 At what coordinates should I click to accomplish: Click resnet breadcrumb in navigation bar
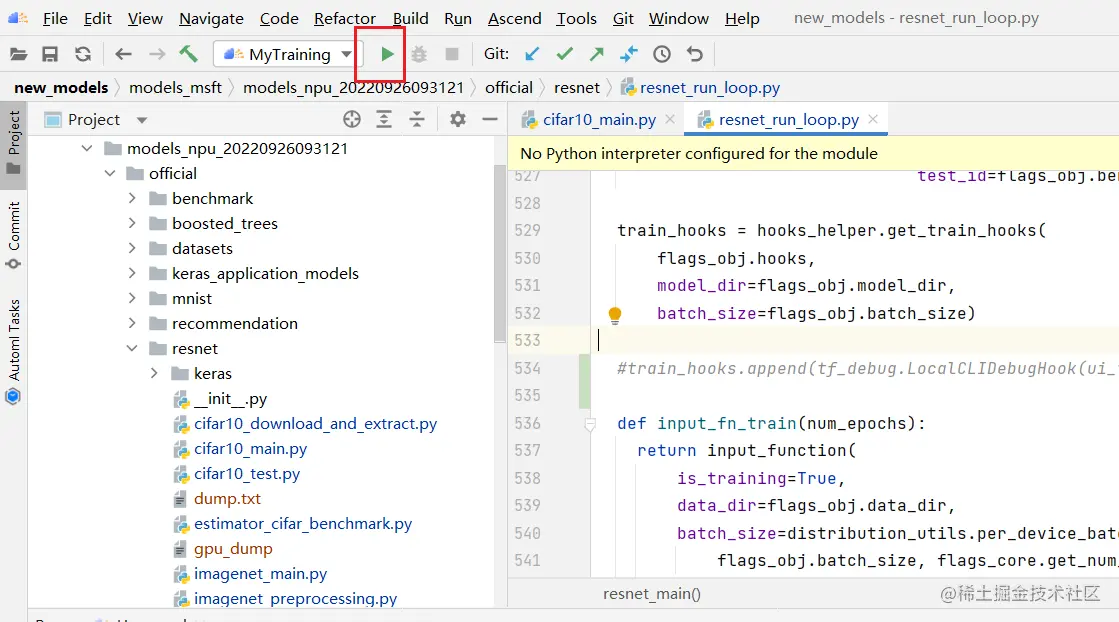click(577, 88)
